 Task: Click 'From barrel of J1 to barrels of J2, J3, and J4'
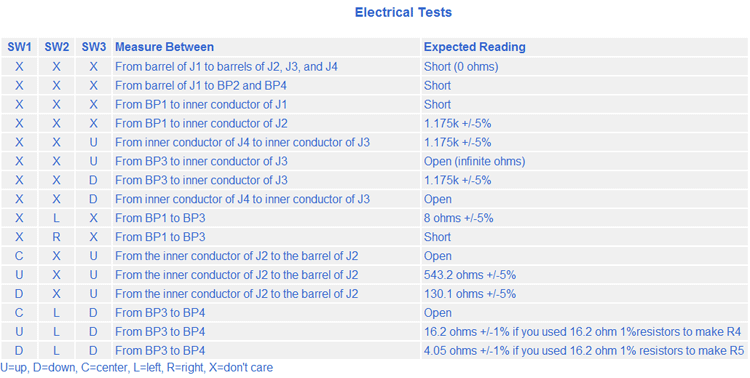226,67
